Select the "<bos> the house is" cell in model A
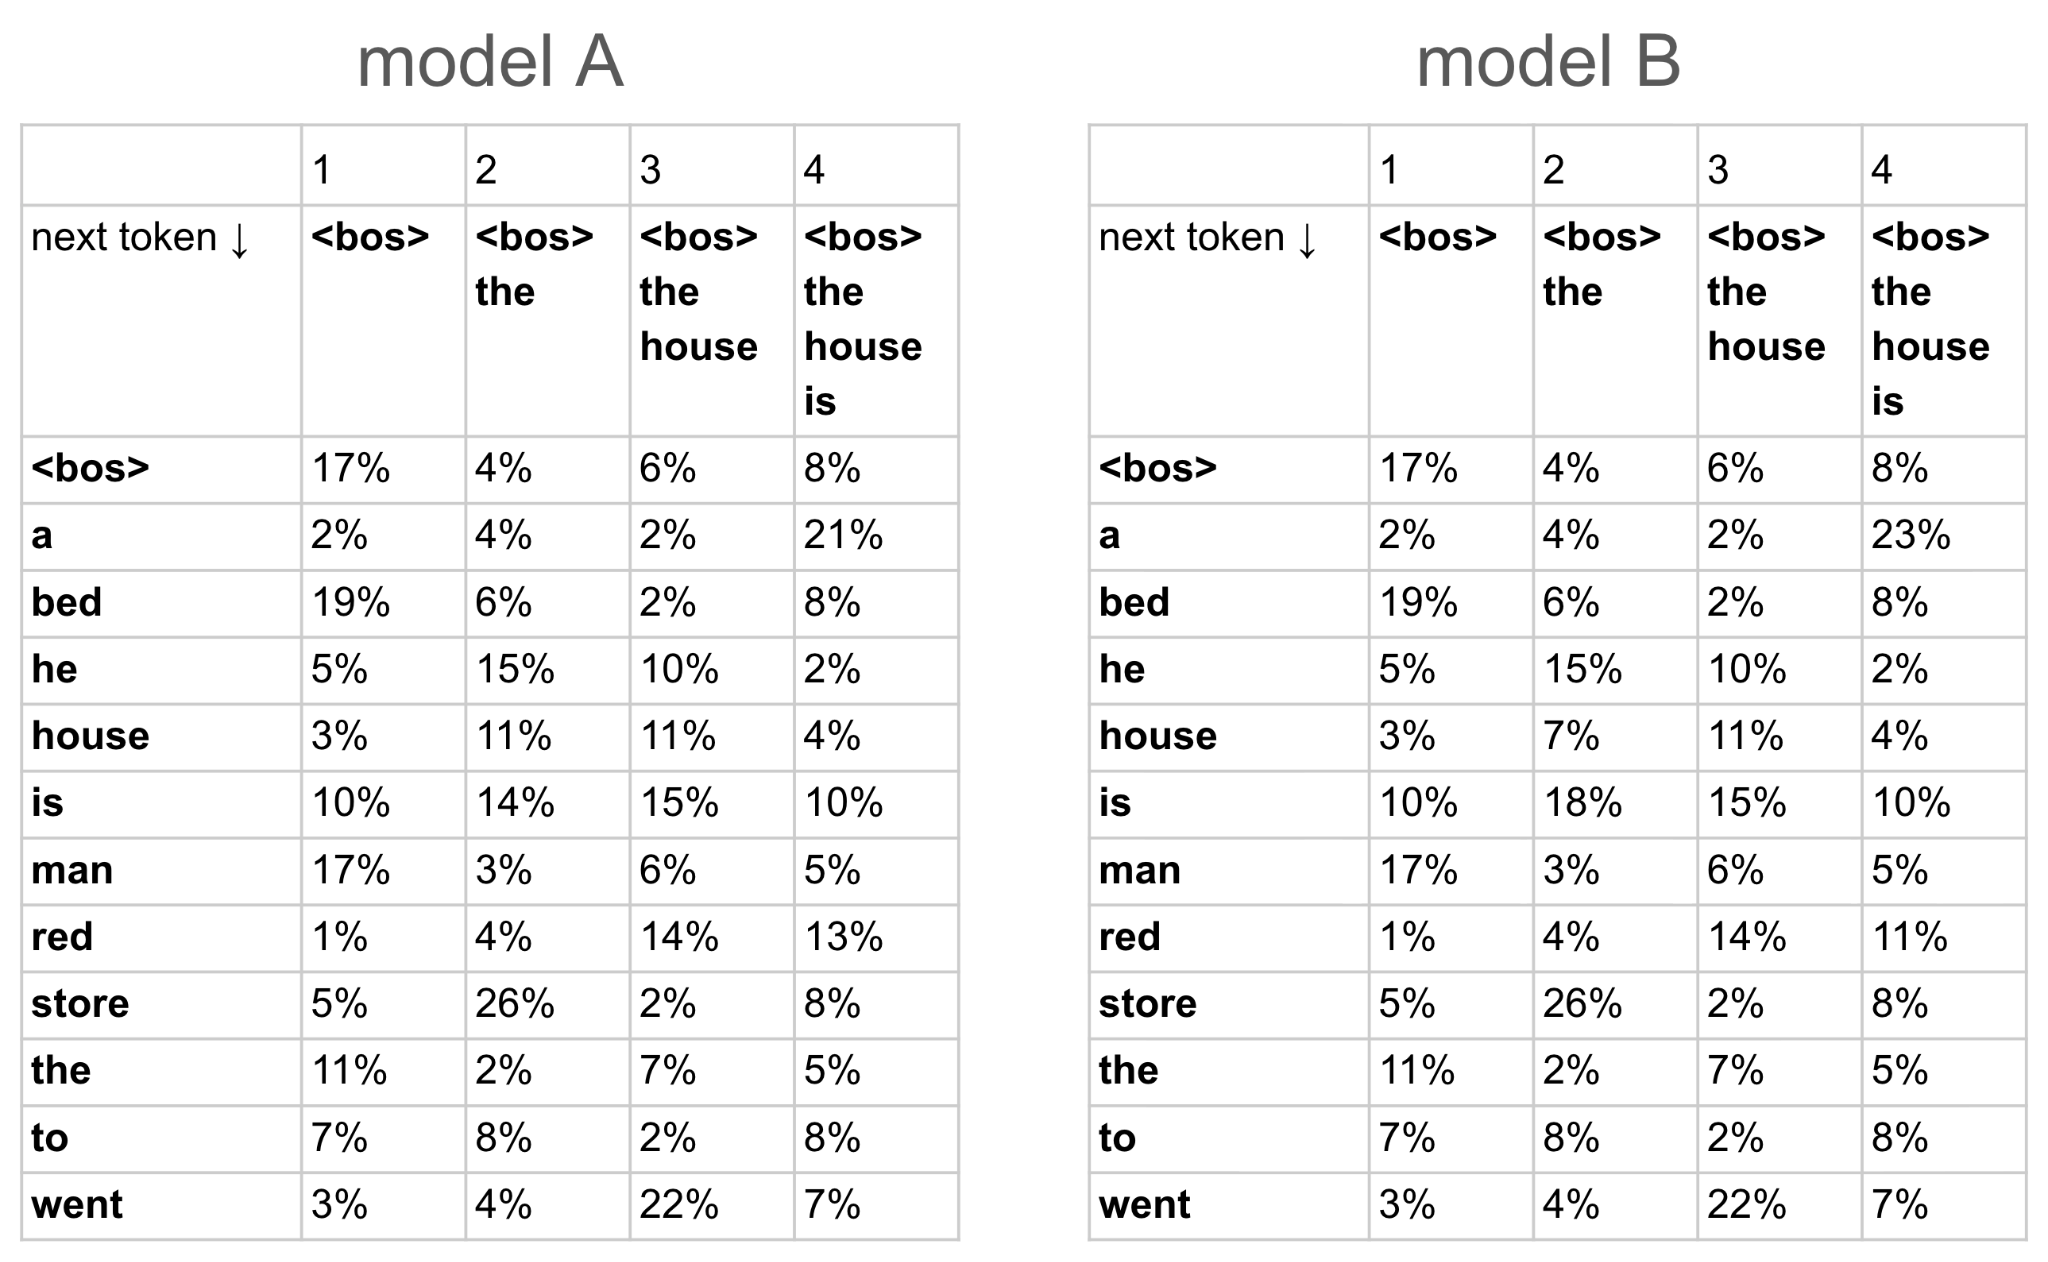The width and height of the screenshot is (2048, 1262). [863, 318]
